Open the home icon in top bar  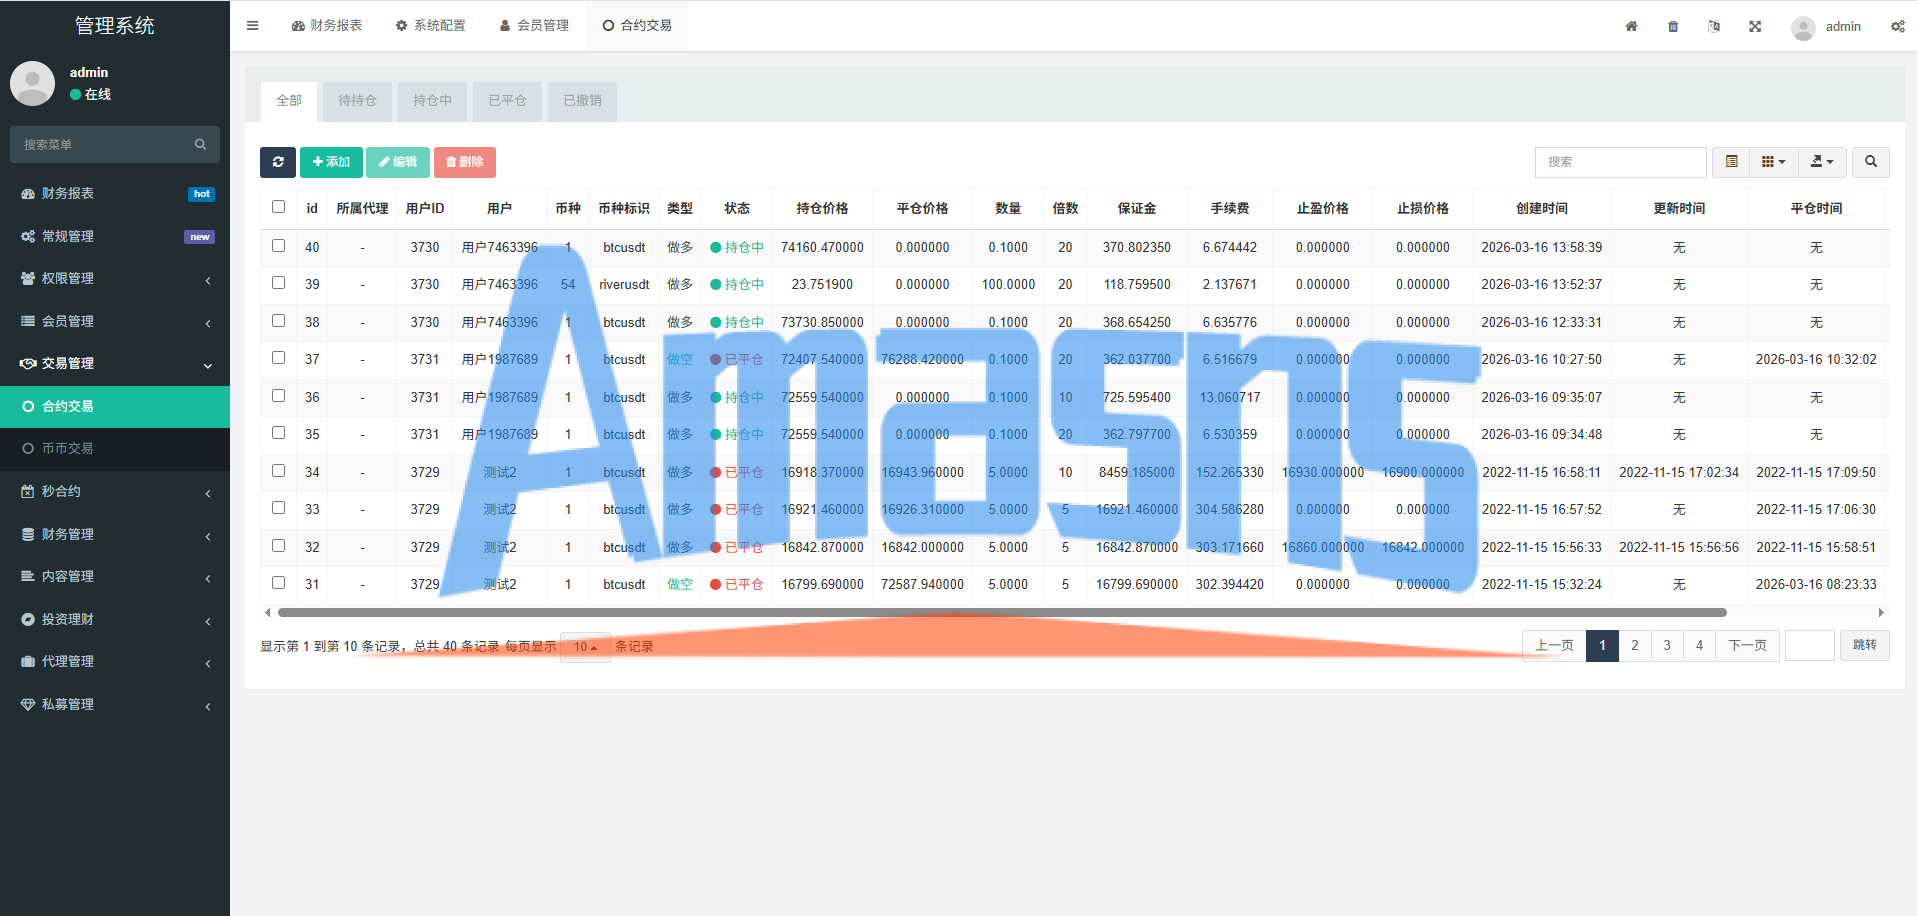tap(1631, 26)
